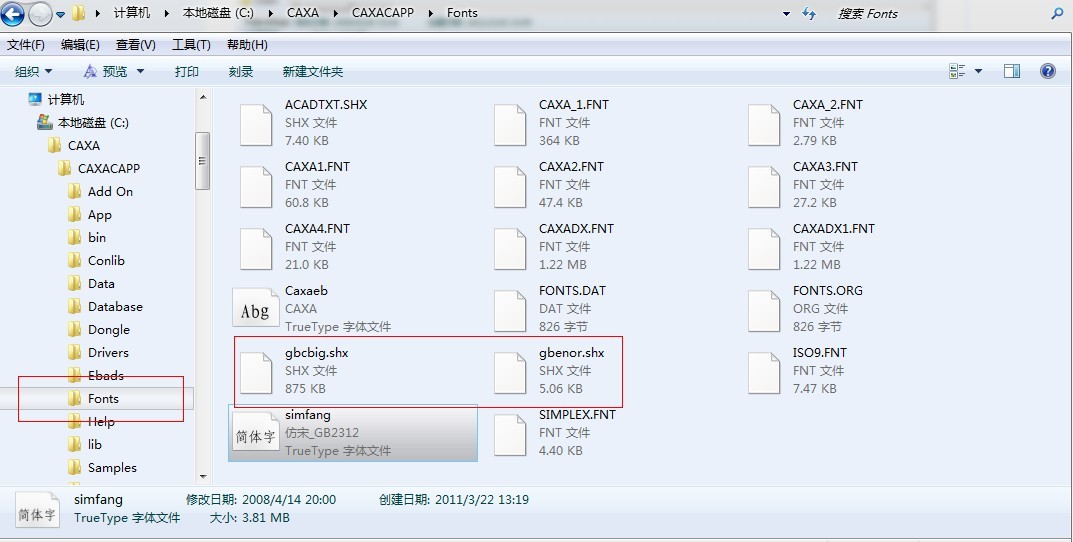Select the gbenor.shx file icon
Image resolution: width=1073 pixels, height=542 pixels.
click(510, 373)
